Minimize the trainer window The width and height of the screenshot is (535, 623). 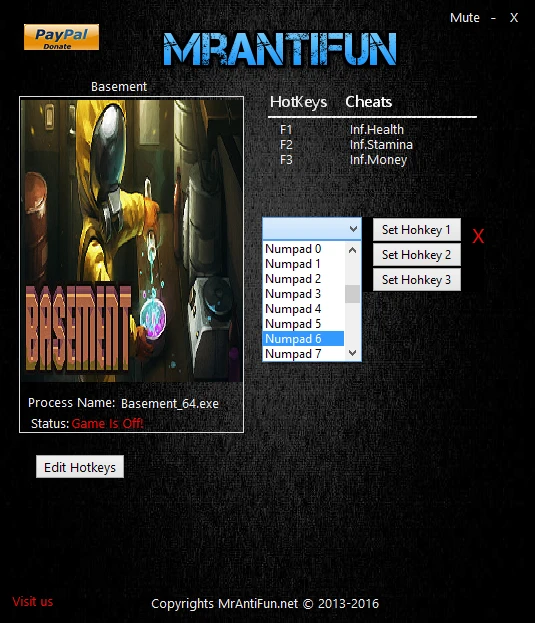[x=493, y=18]
